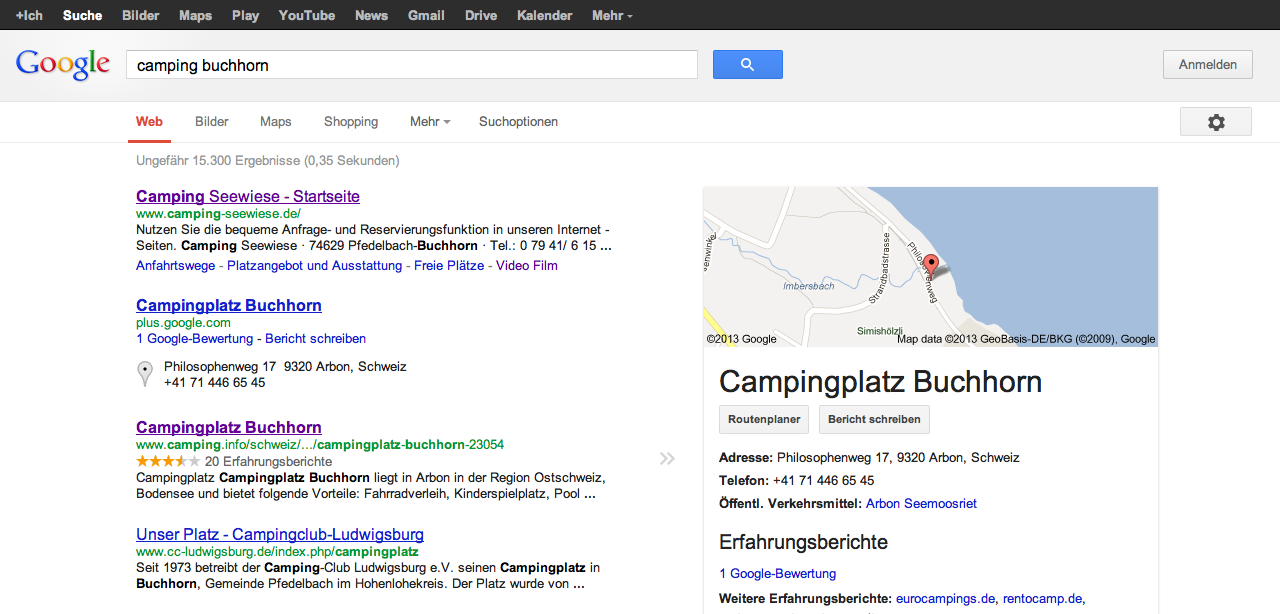
Task: Click the Google logo
Action: tap(62, 65)
